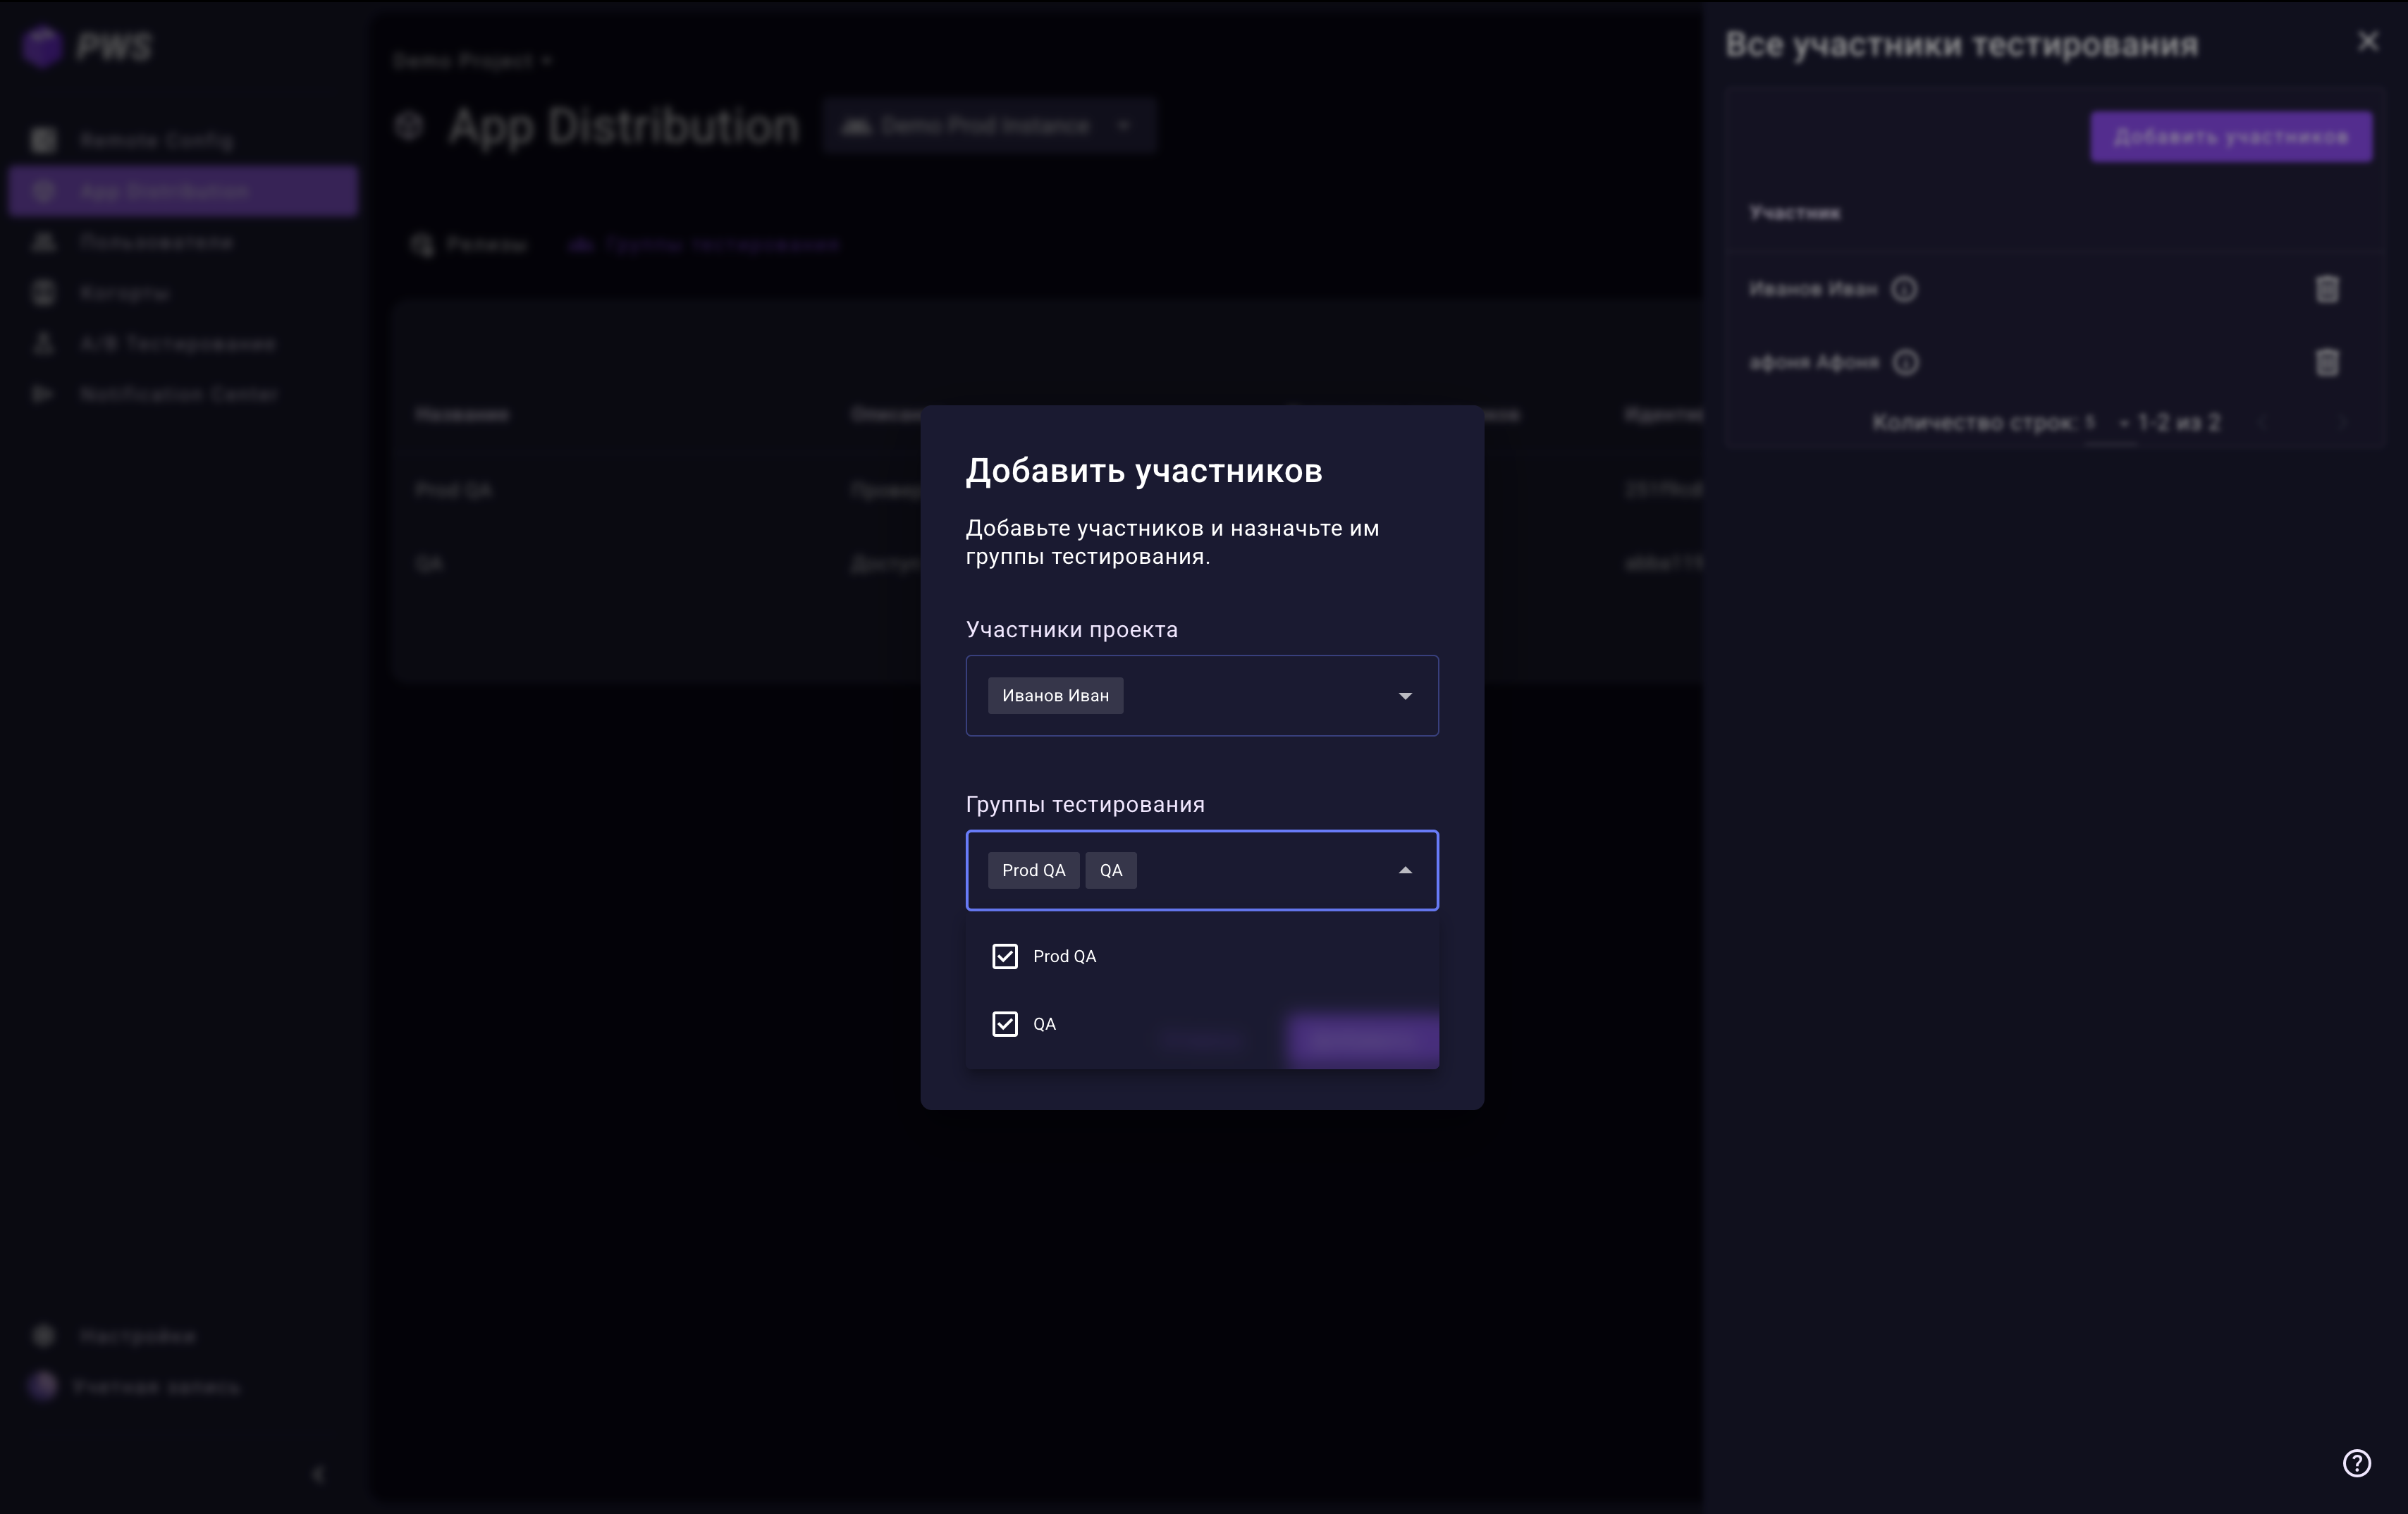
Task: Uncheck the QA checkbox
Action: coord(1004,1024)
